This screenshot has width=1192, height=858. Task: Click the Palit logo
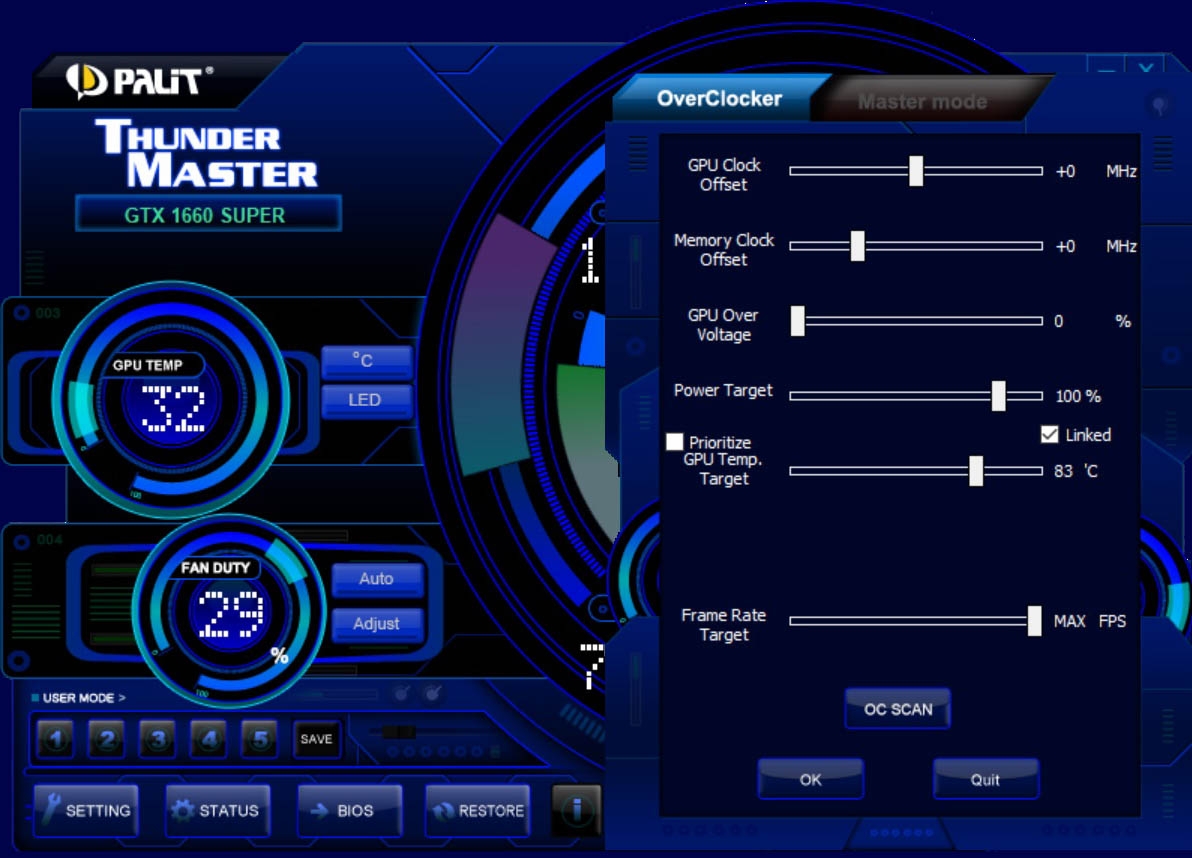click(139, 81)
